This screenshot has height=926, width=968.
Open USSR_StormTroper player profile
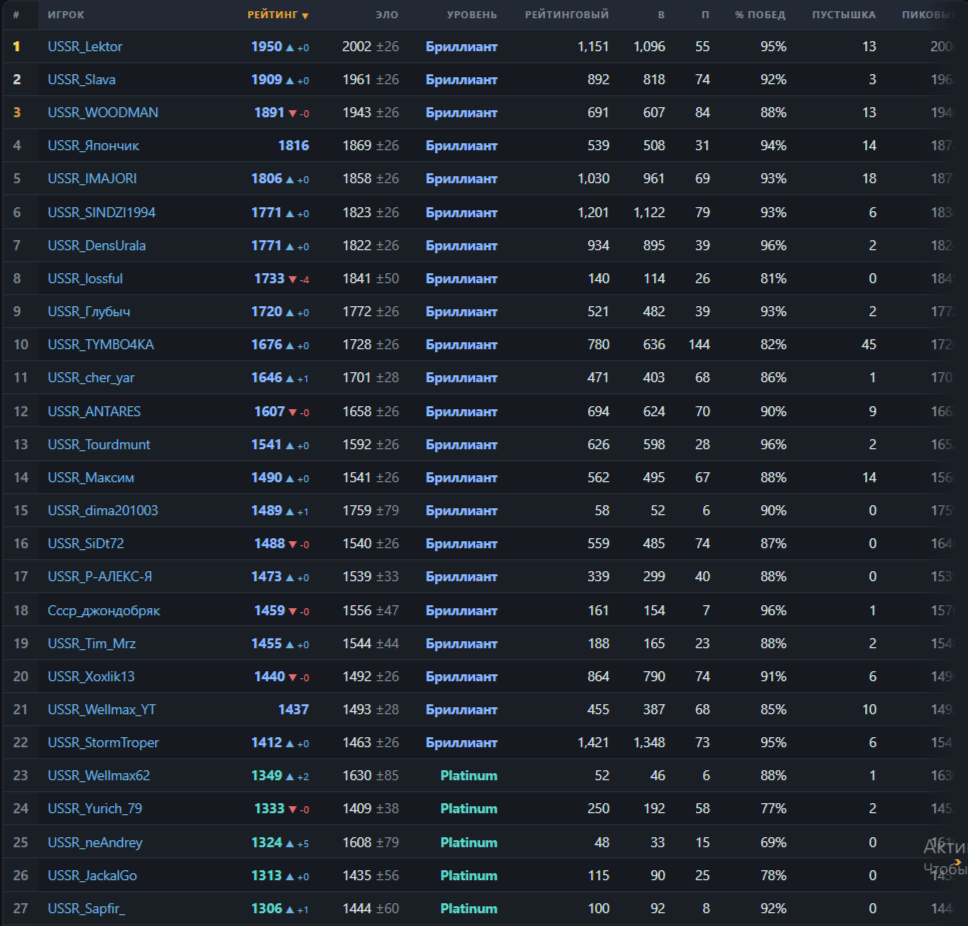coord(103,743)
